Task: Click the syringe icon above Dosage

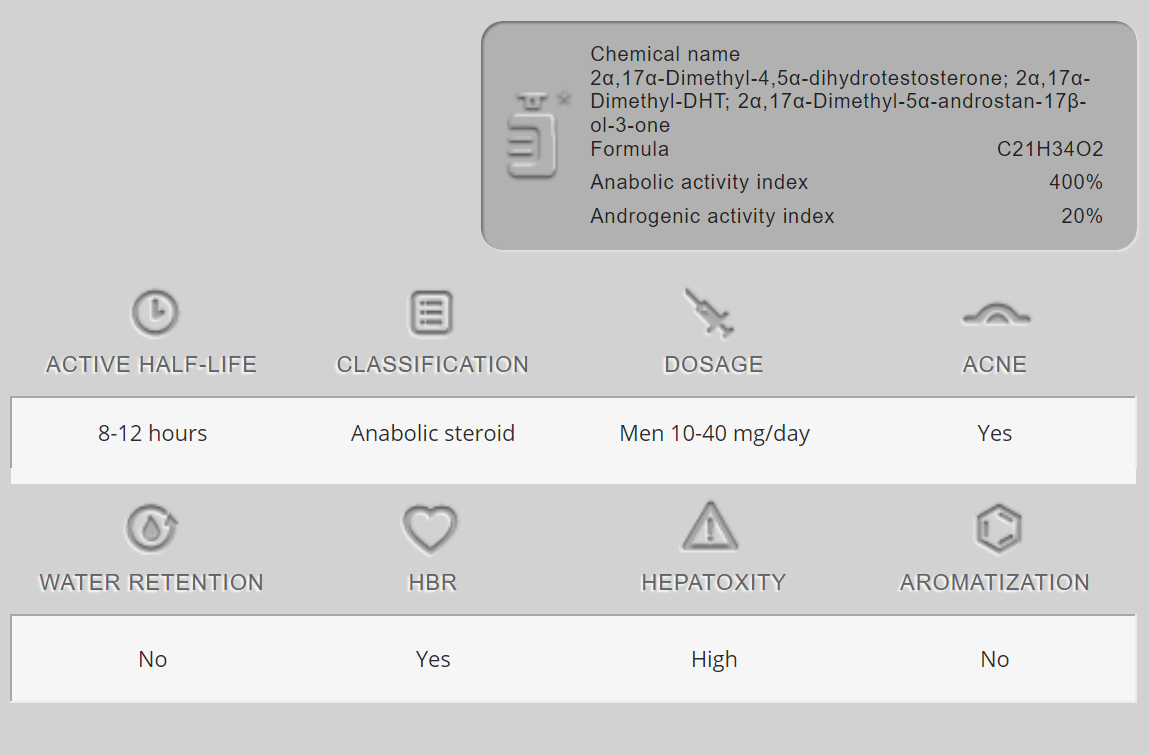Action: point(710,312)
